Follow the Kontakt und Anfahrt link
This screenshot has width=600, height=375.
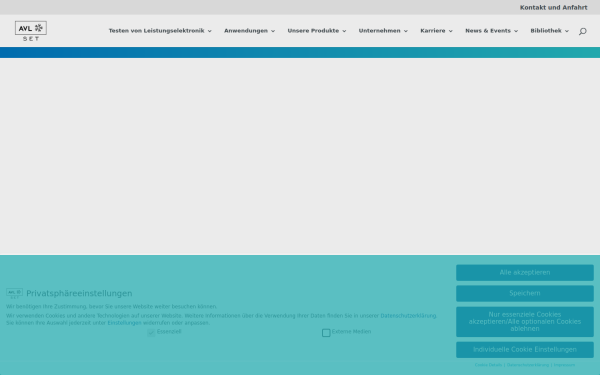coord(553,8)
